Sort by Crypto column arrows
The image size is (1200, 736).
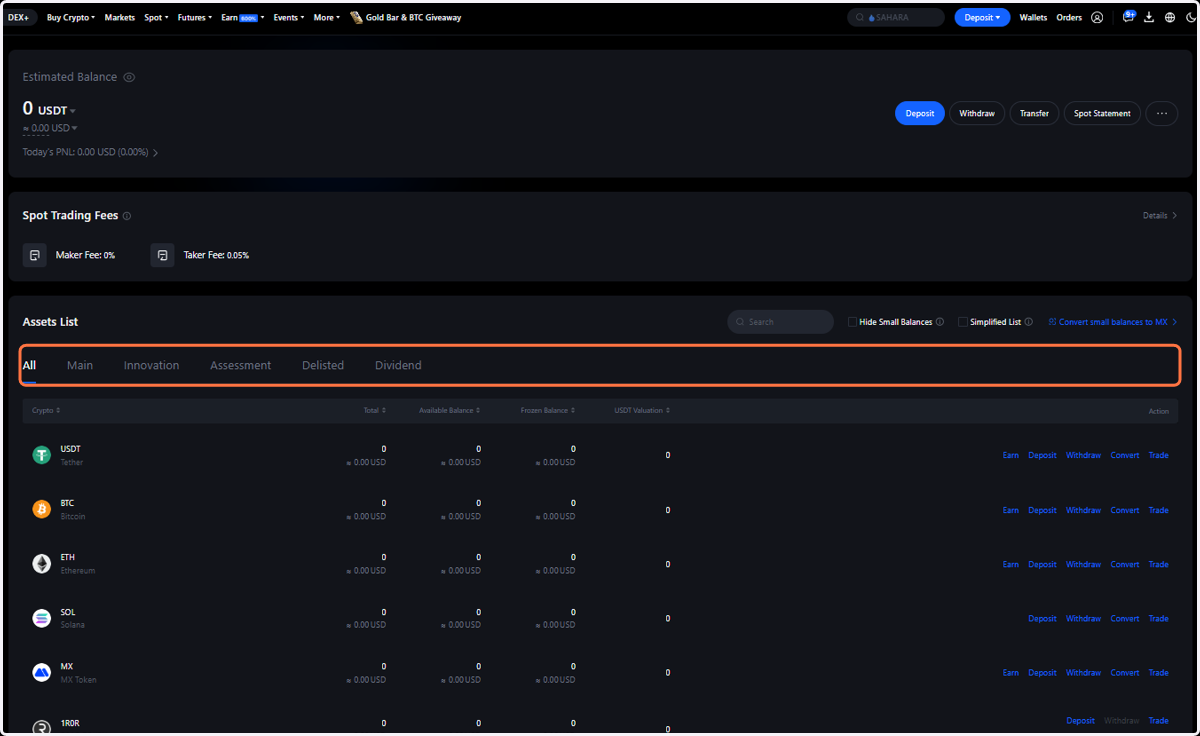(58, 410)
